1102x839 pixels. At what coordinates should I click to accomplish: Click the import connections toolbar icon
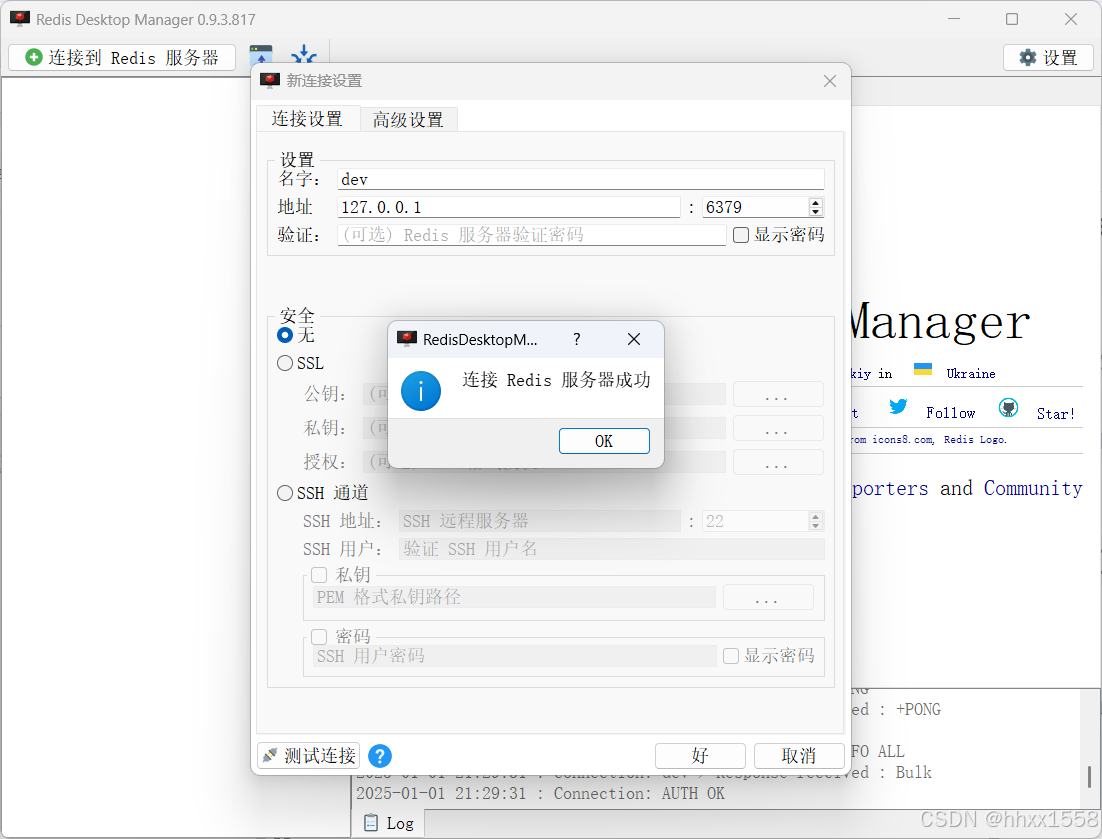click(261, 55)
